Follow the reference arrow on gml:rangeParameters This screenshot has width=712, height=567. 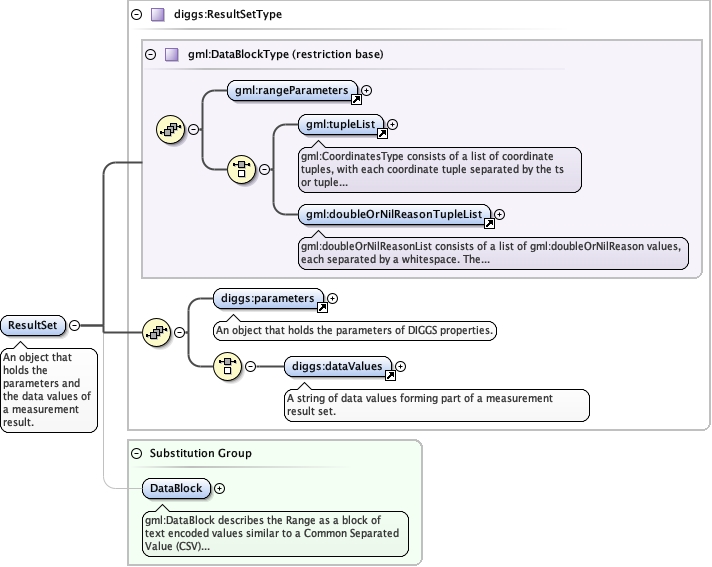point(356,99)
